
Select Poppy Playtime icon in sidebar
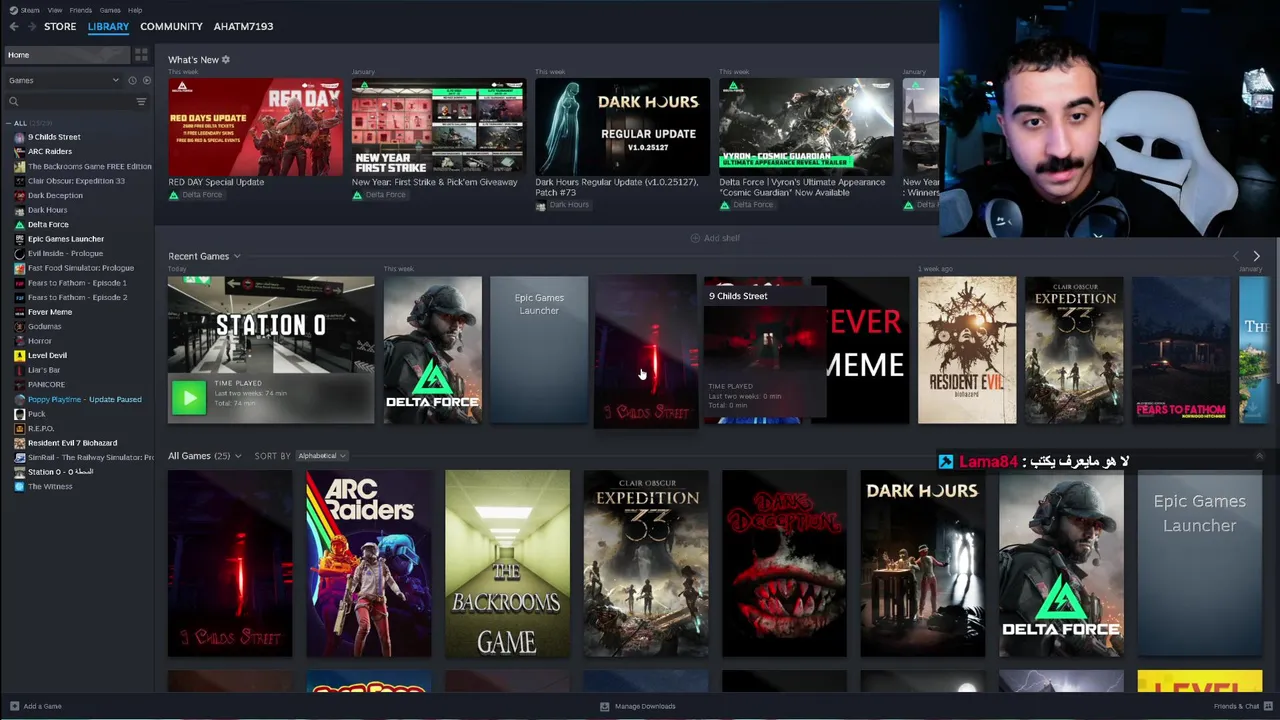pyautogui.click(x=20, y=399)
